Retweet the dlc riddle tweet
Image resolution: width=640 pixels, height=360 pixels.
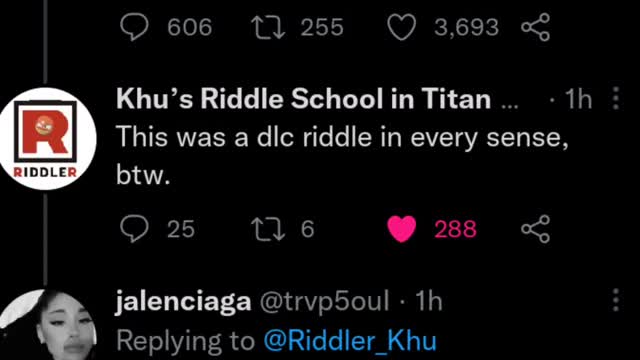pyautogui.click(x=268, y=229)
